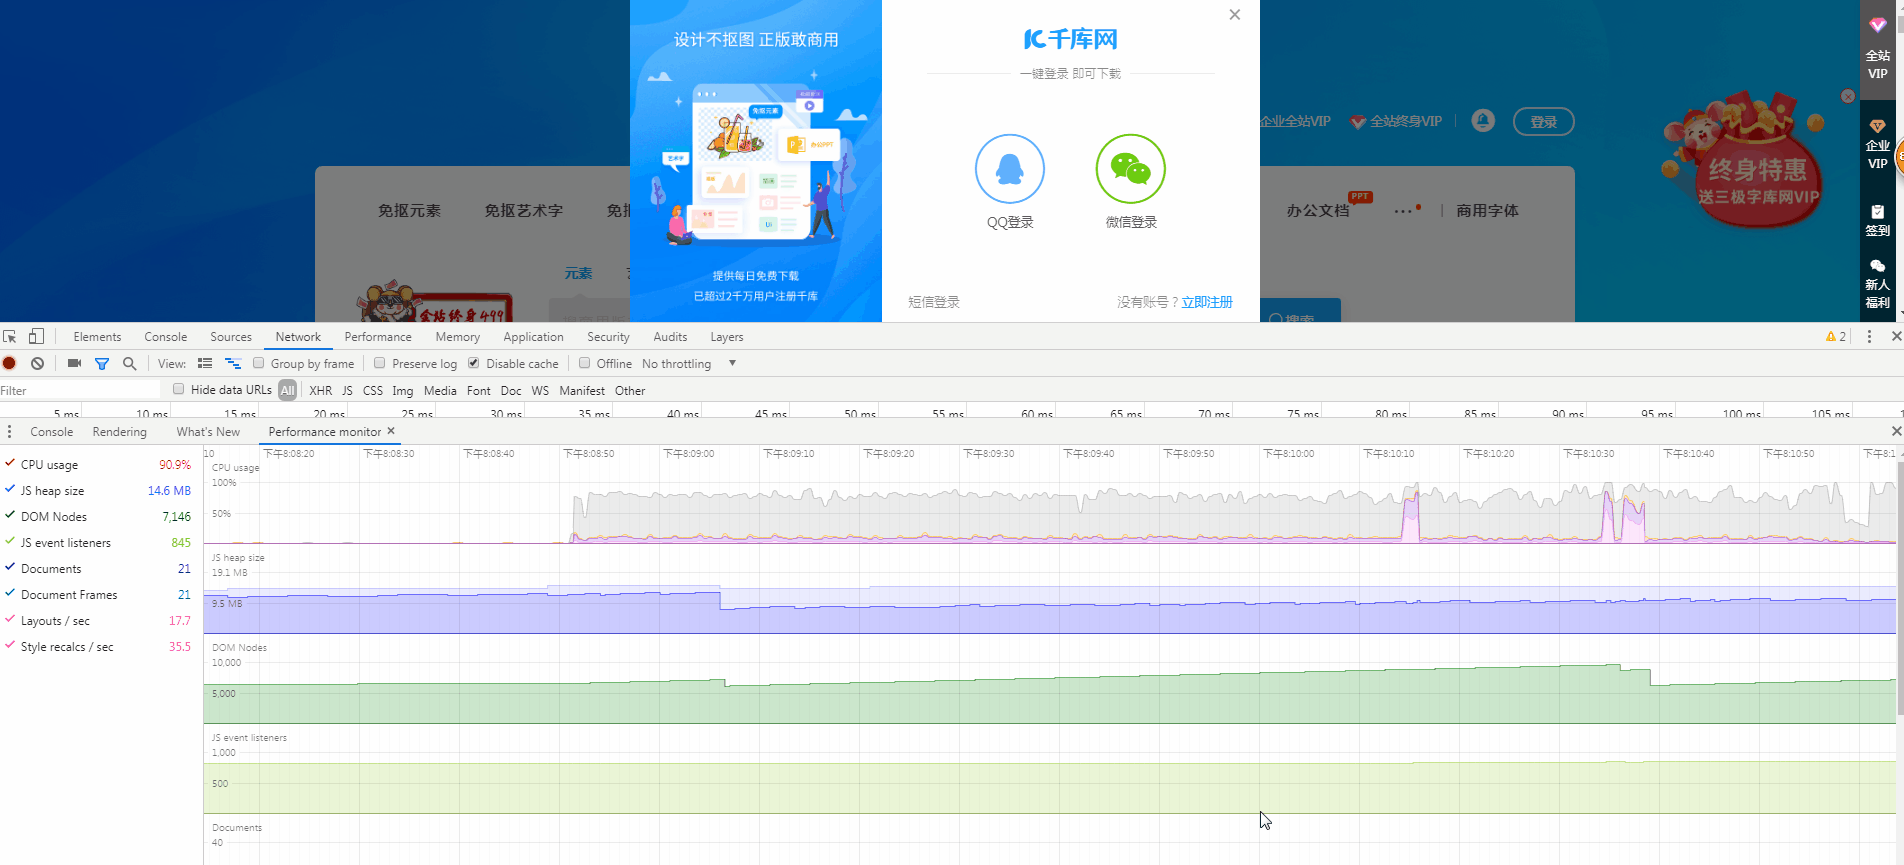Choose the QQ login icon
The width and height of the screenshot is (1904, 865).
[x=1010, y=169]
